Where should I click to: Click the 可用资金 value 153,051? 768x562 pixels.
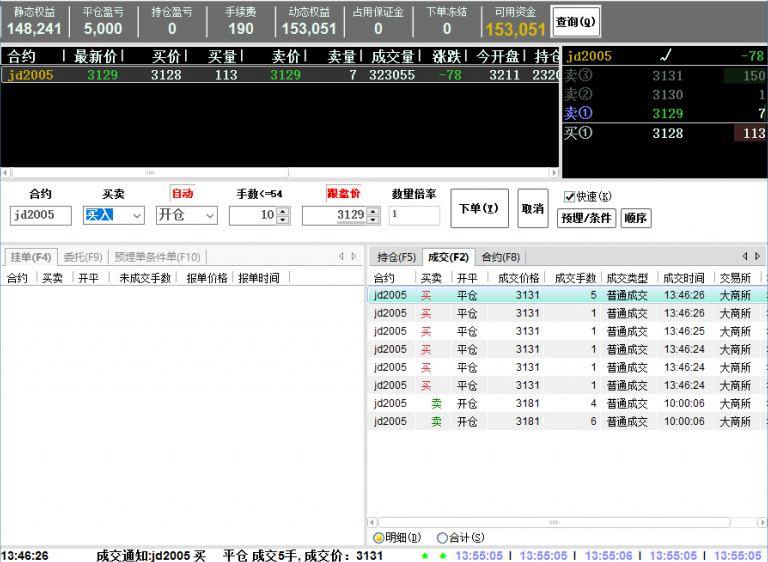click(515, 30)
